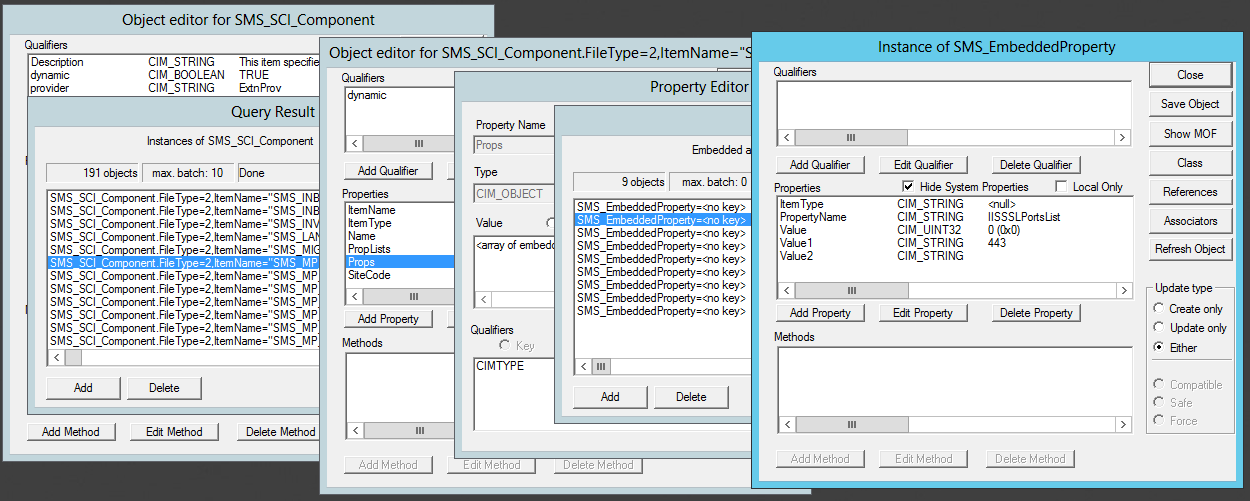Enable the Local Only checkbox

click(1062, 187)
